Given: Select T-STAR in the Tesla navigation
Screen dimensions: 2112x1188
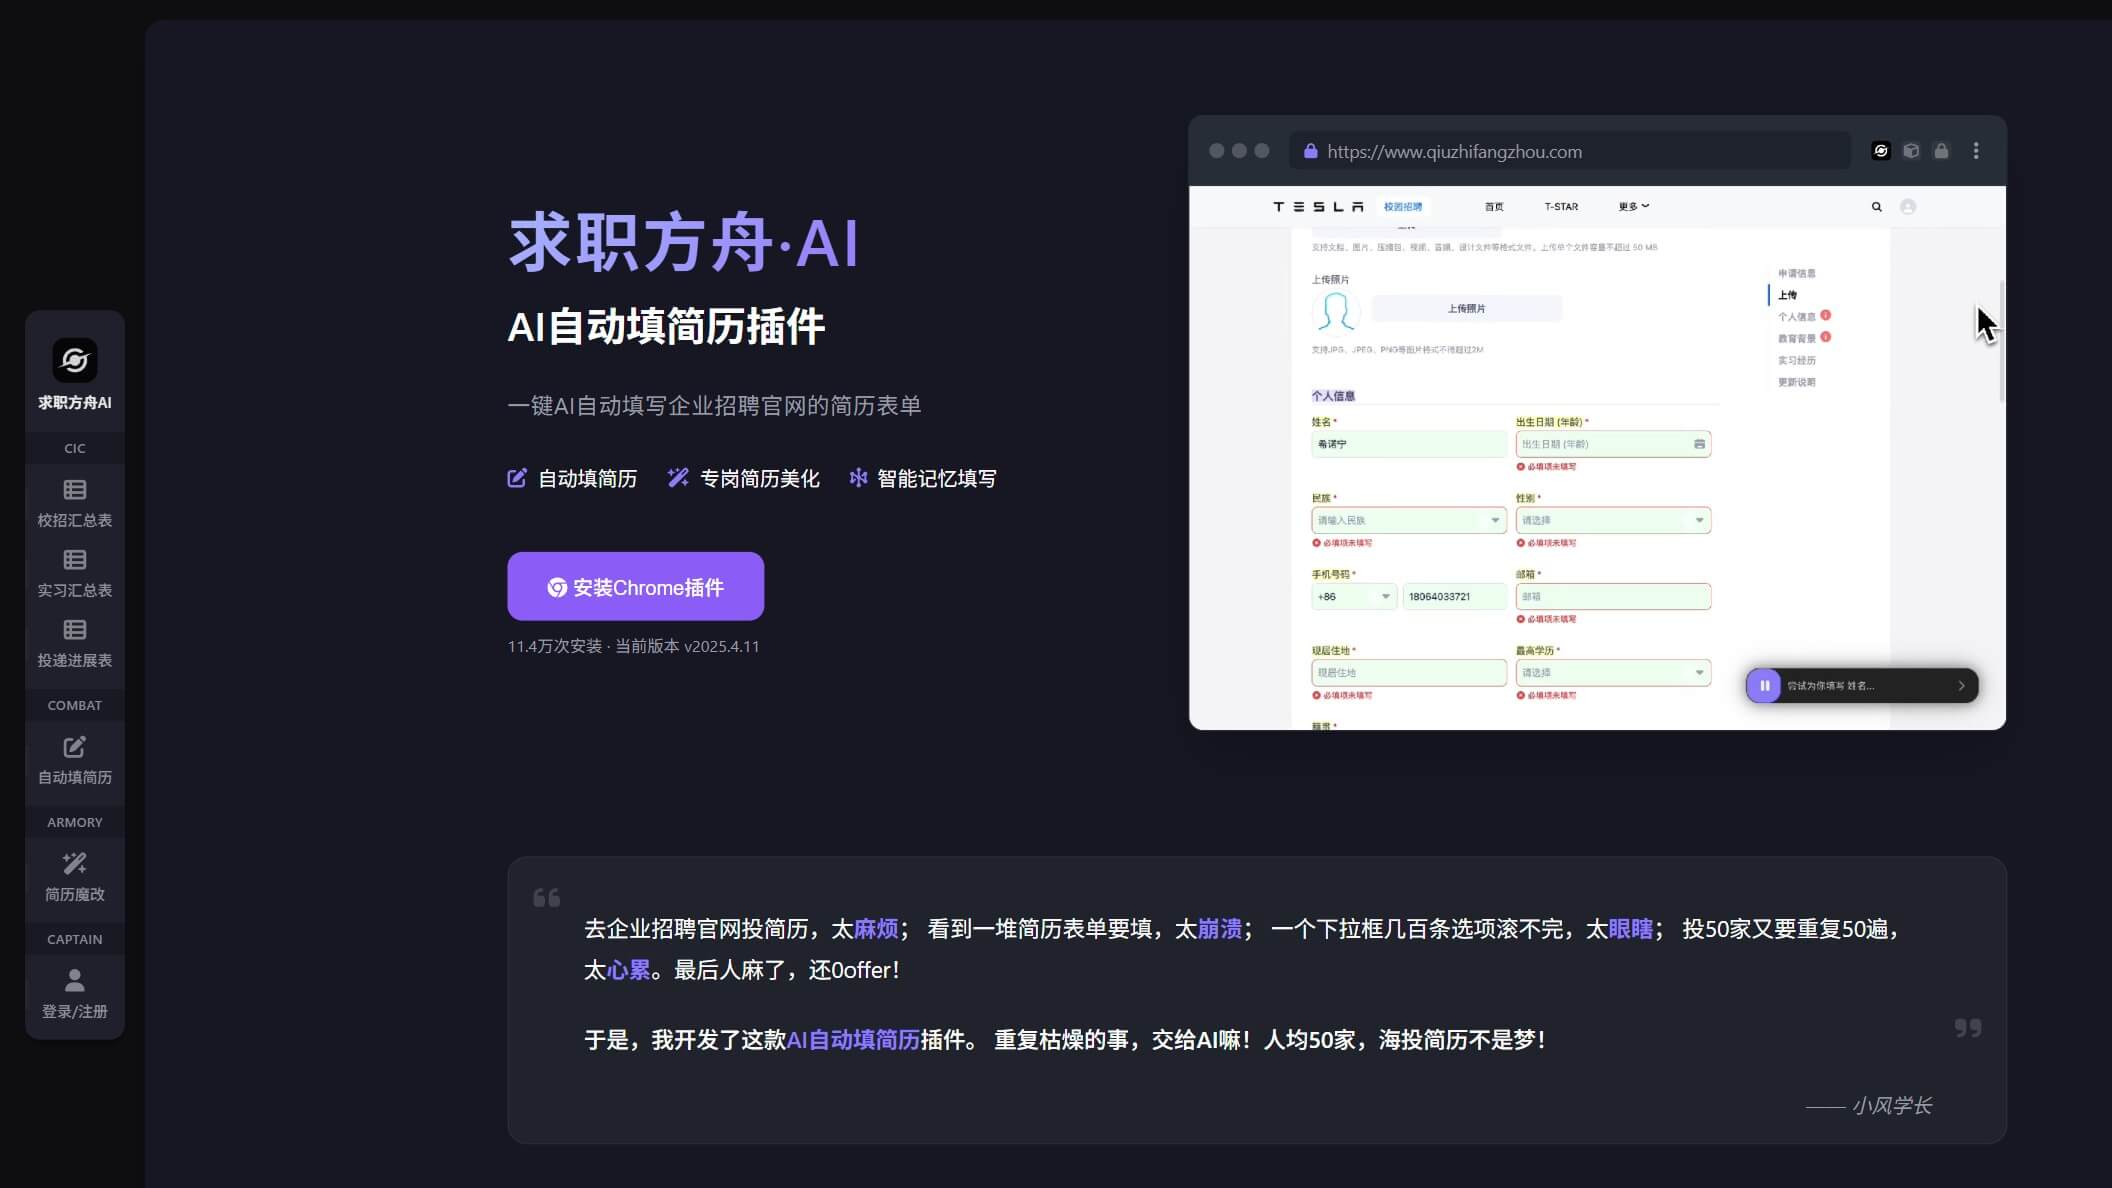Looking at the screenshot, I should pos(1561,206).
